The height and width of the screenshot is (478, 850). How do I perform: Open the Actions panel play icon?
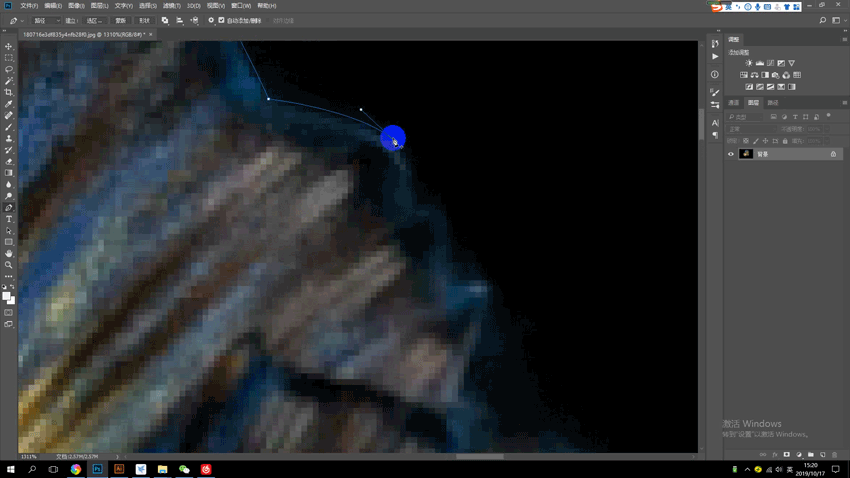715,56
